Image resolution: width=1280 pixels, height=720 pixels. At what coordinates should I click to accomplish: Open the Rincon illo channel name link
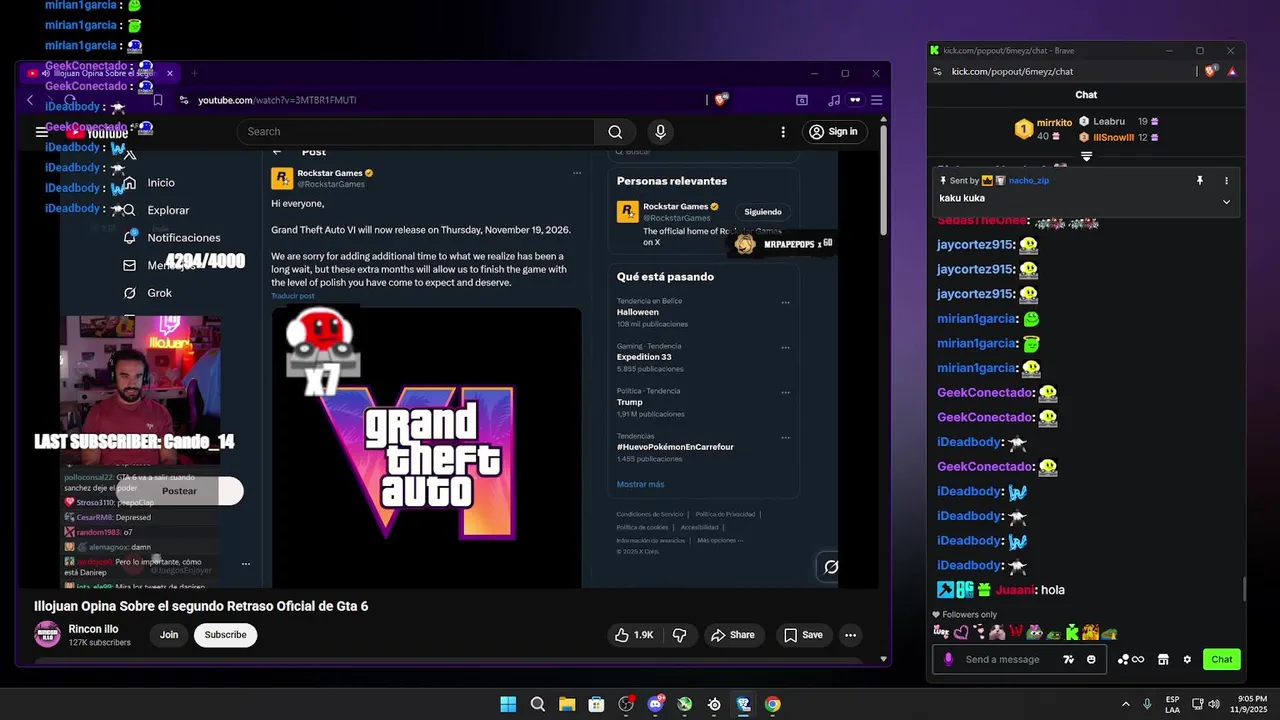click(x=93, y=629)
